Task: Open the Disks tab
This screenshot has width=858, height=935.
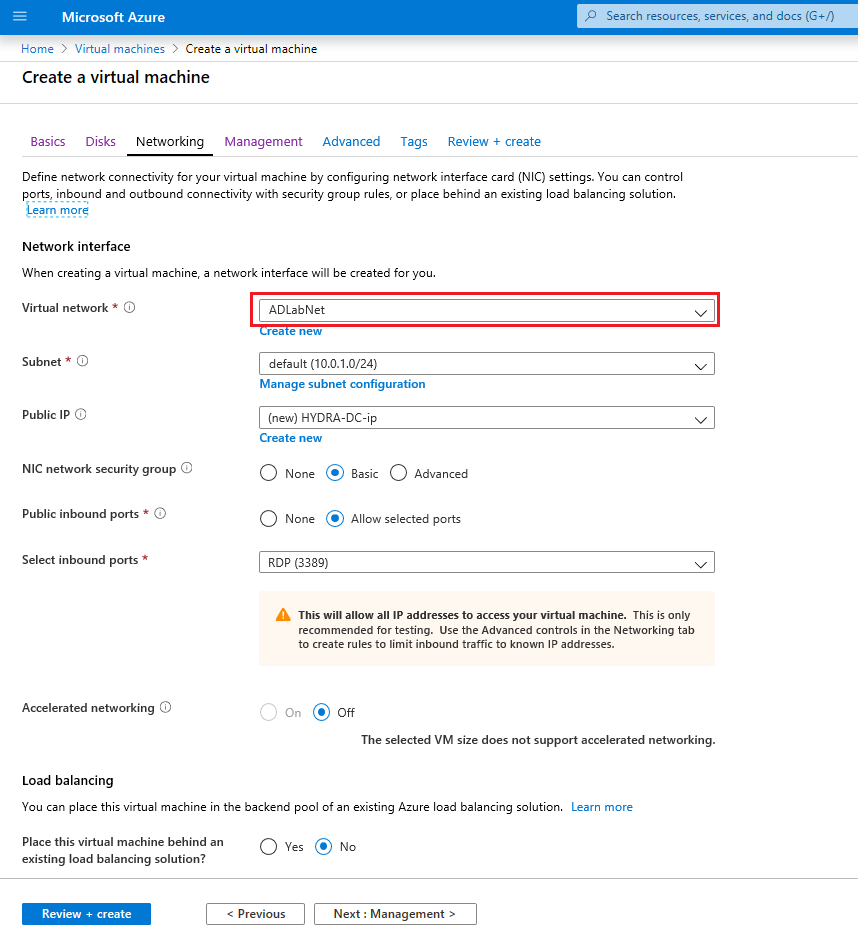Action: [x=101, y=142]
